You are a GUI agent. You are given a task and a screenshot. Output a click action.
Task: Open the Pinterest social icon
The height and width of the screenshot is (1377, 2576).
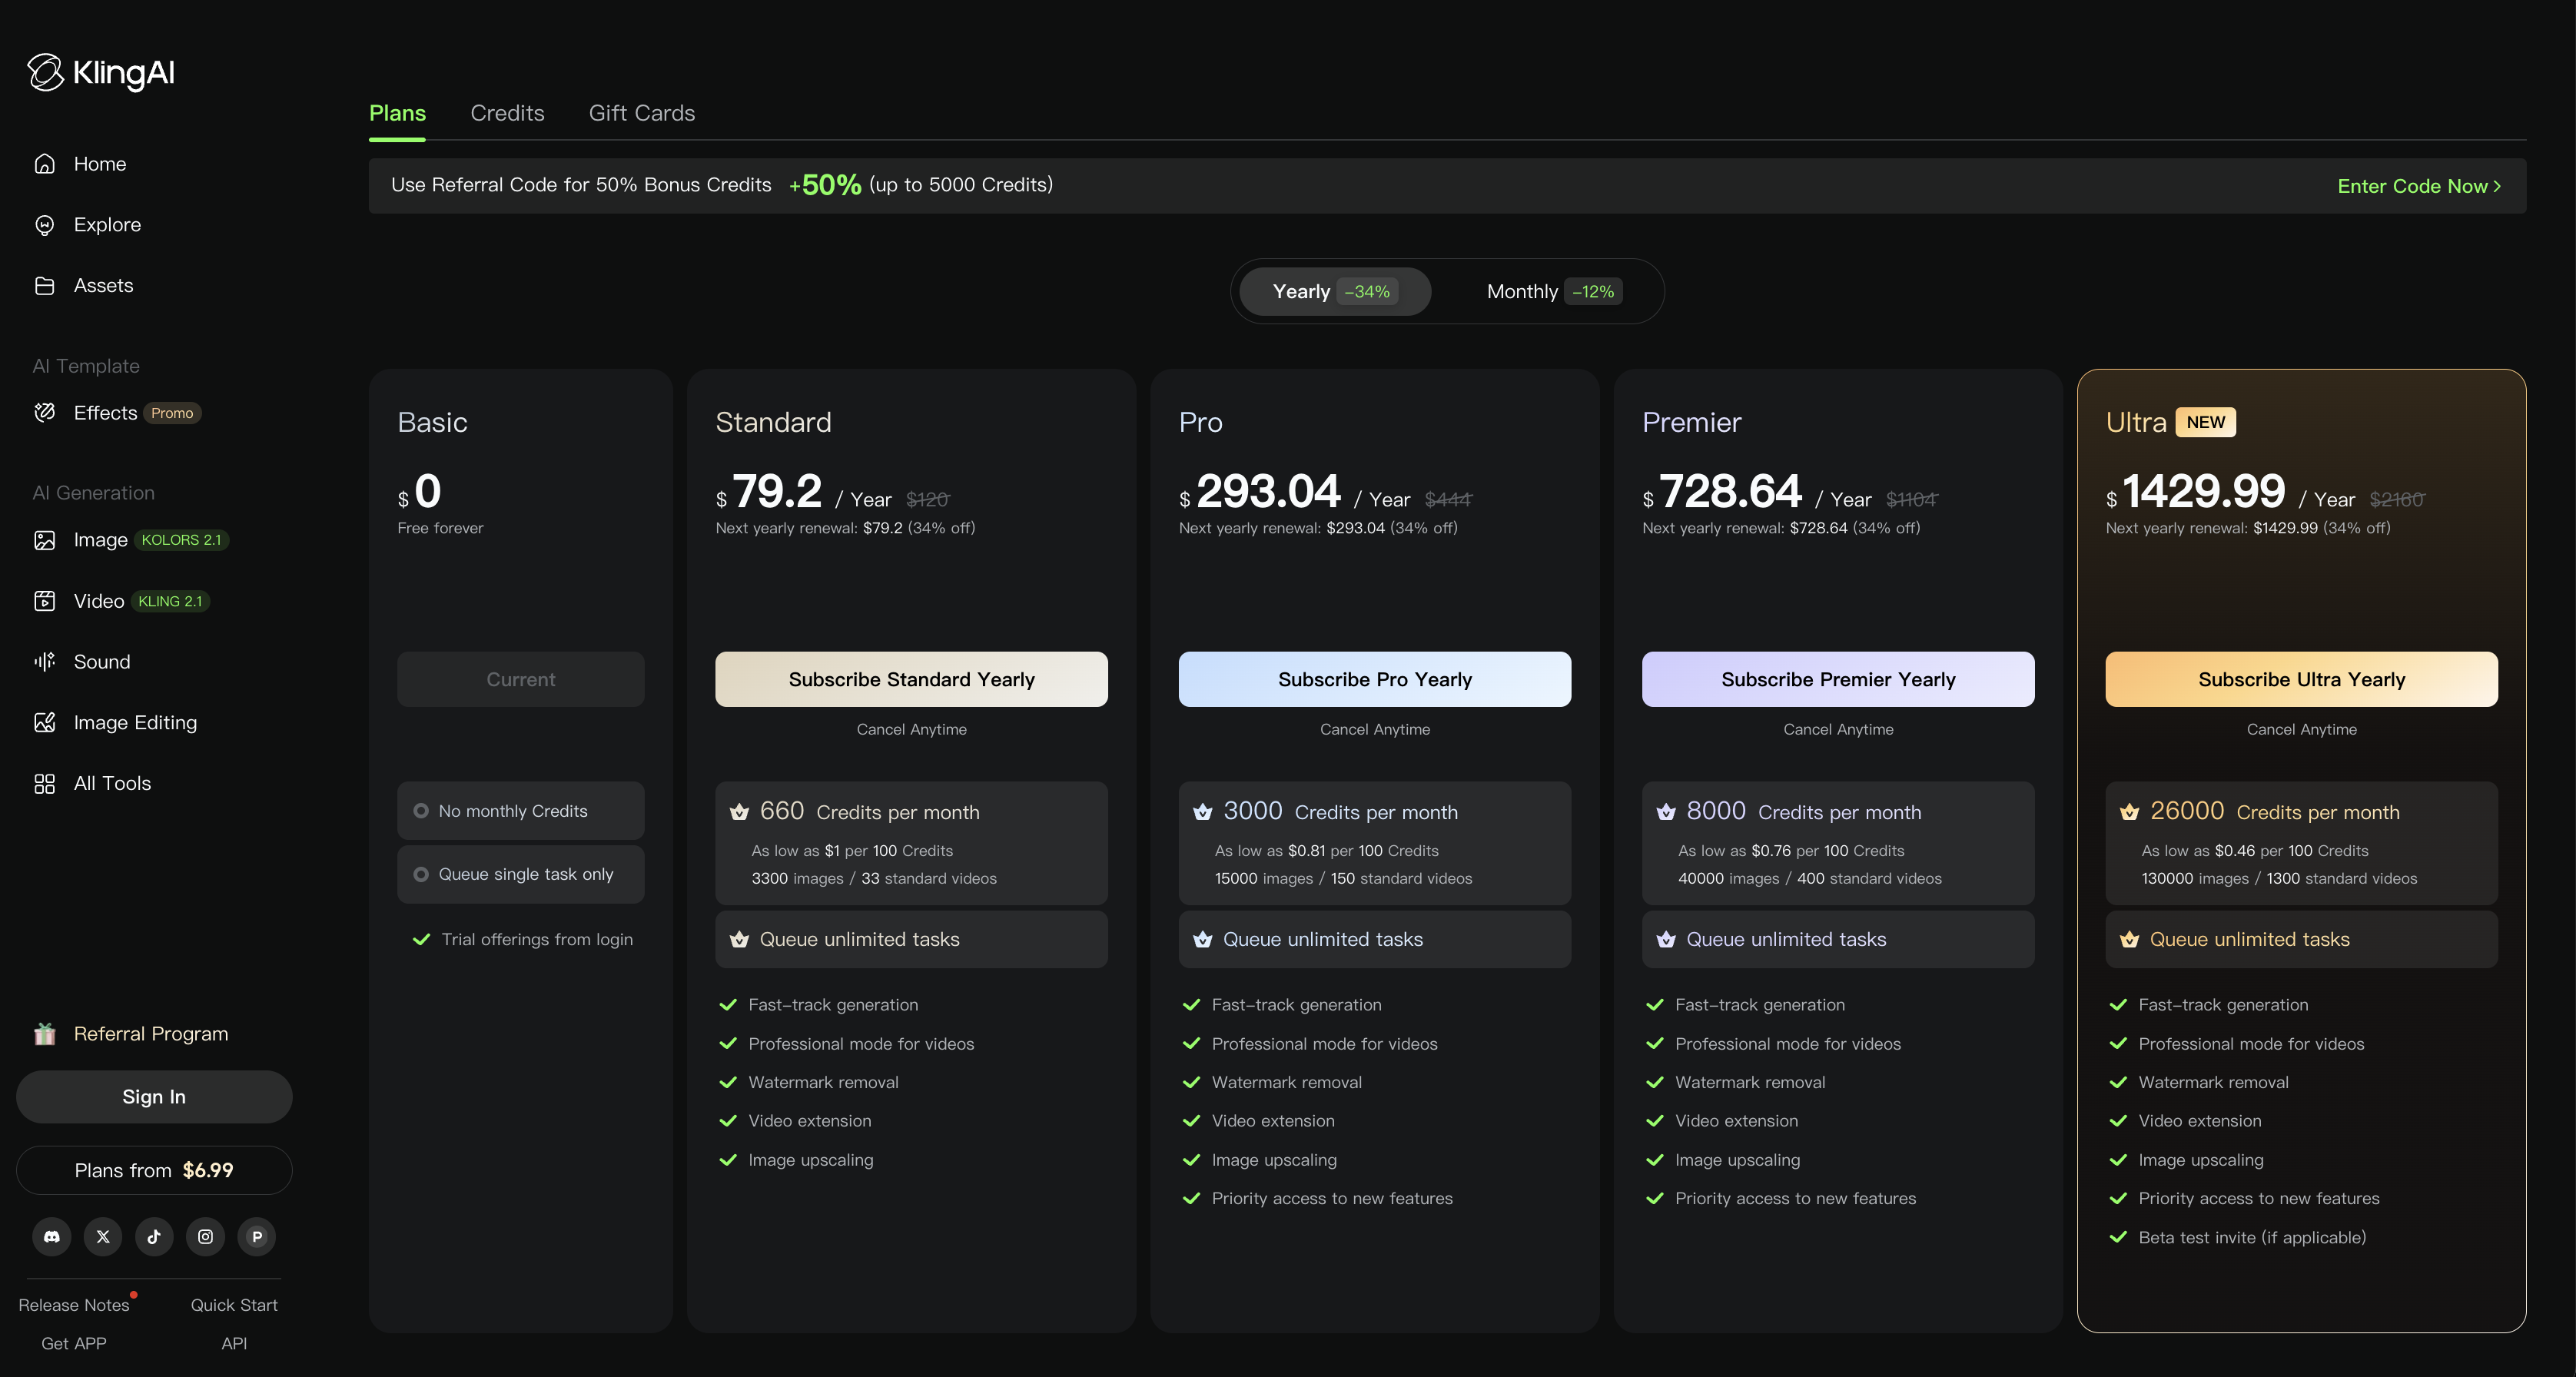pyautogui.click(x=257, y=1237)
